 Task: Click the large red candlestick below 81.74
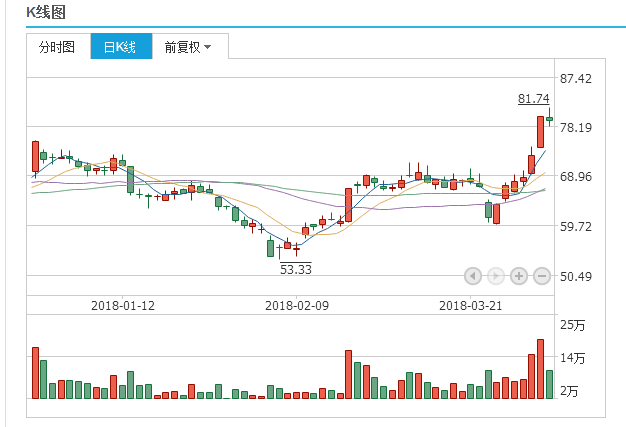(x=541, y=132)
